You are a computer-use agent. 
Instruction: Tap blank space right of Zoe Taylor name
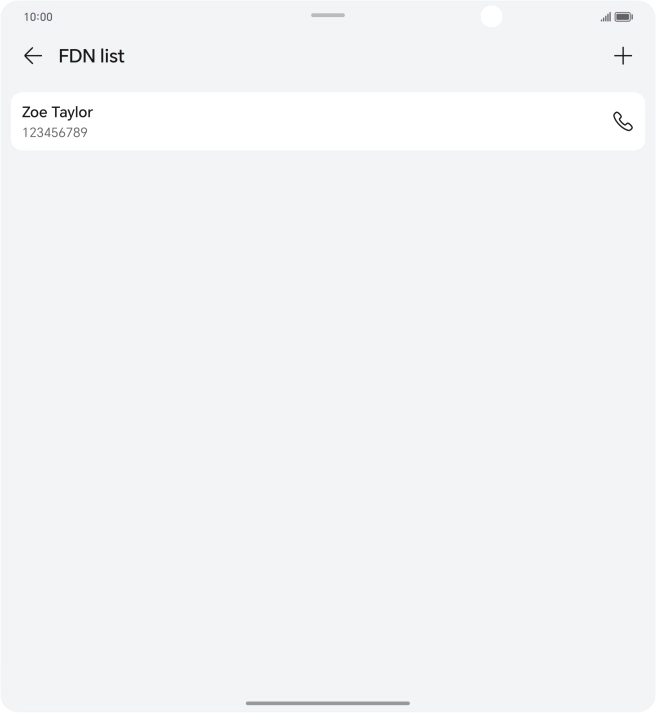[x=350, y=112]
